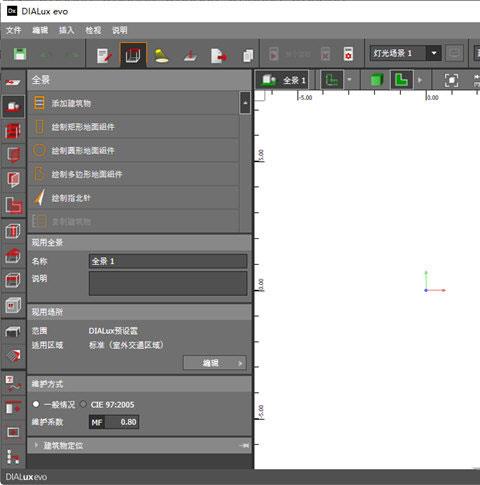This screenshot has height=485, width=480.
Task: Click the empty 说明 description text box
Action: [x=168, y=283]
